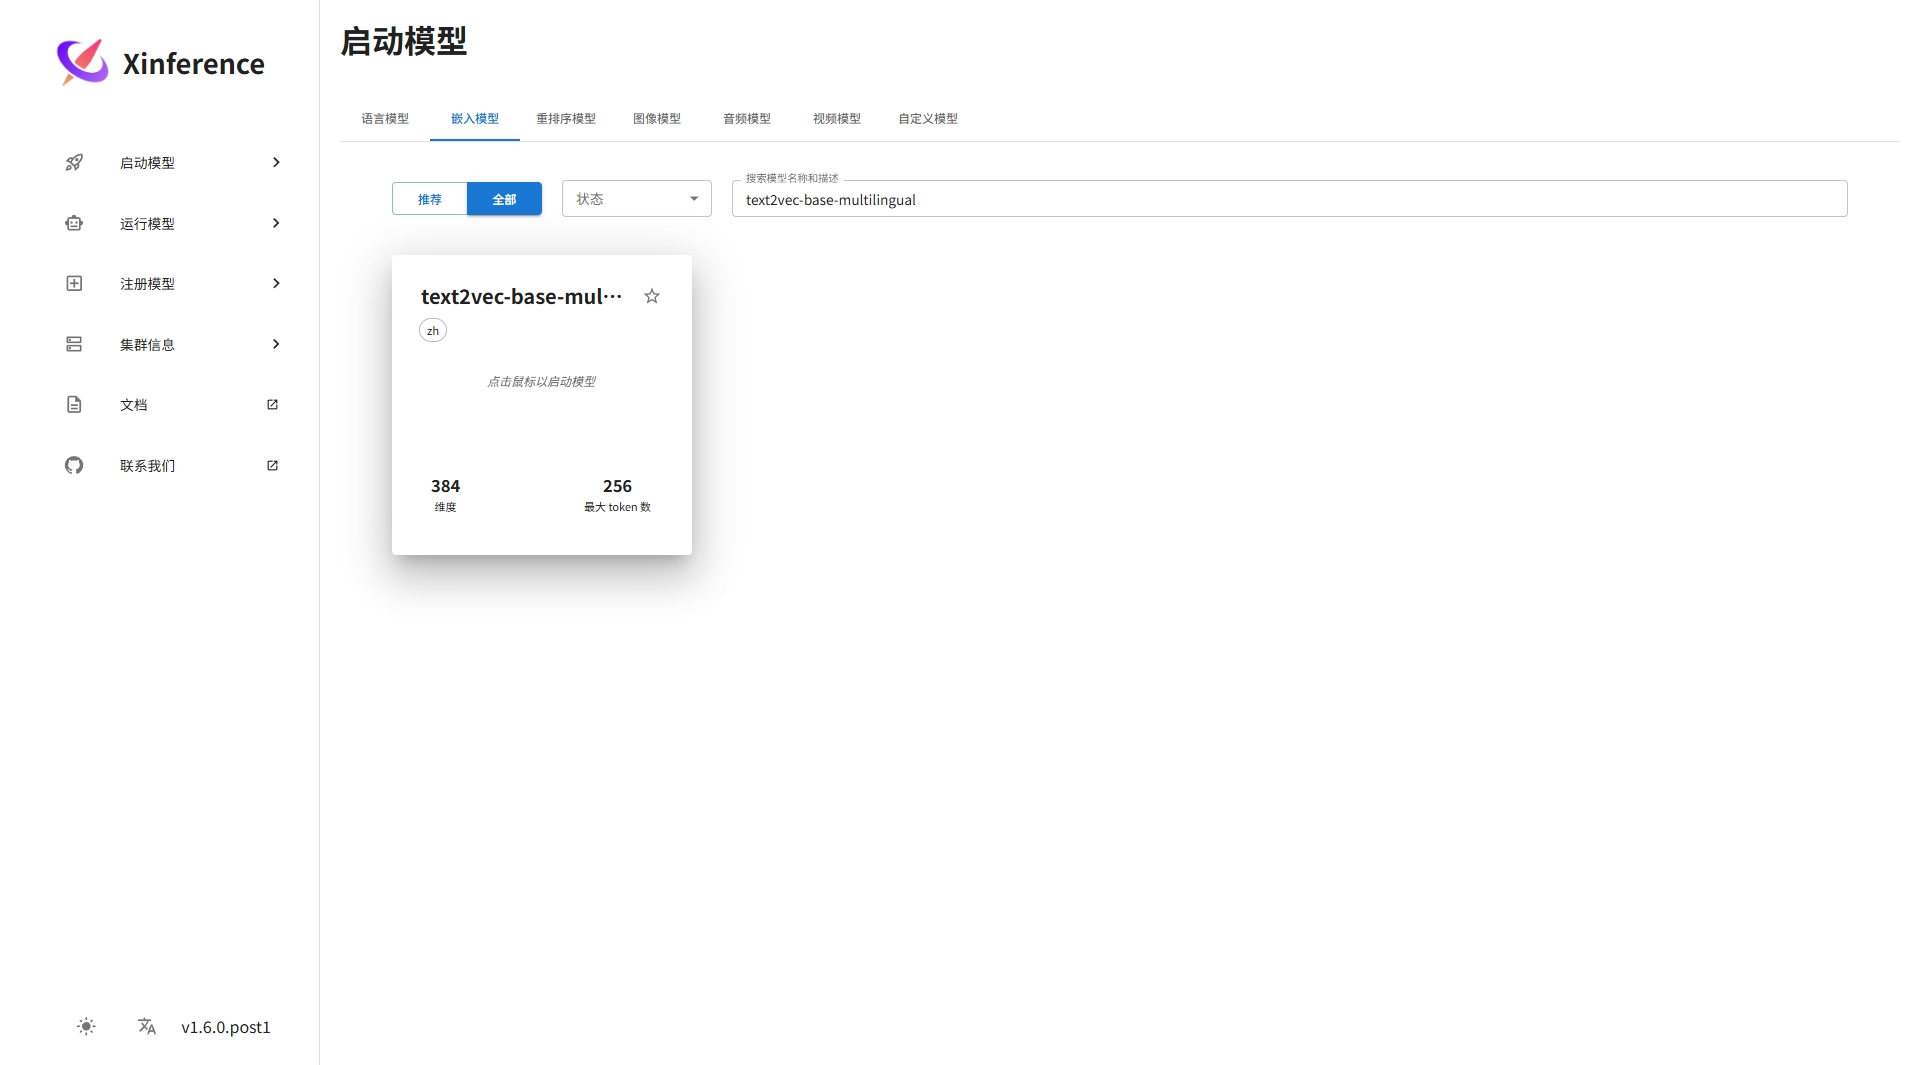This screenshot has width=1920, height=1065.
Task: Select the 全部 filter button
Action: click(504, 199)
